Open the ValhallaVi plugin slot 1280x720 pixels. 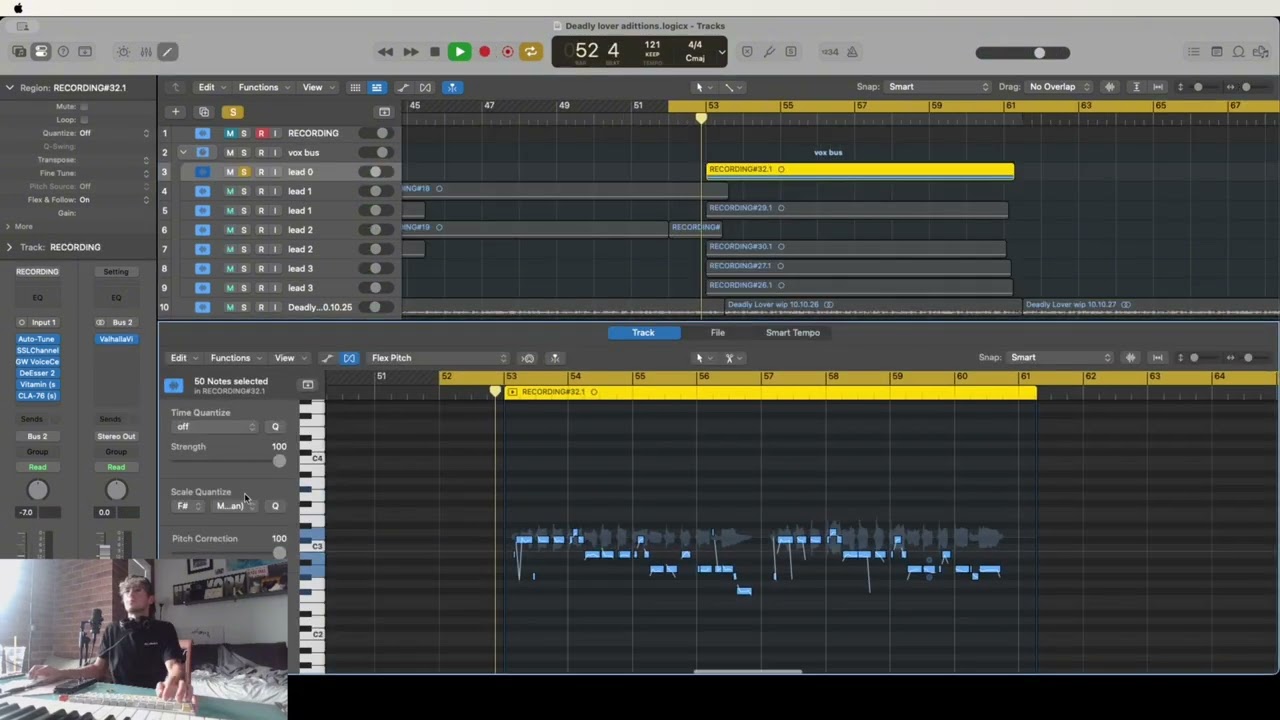point(116,339)
